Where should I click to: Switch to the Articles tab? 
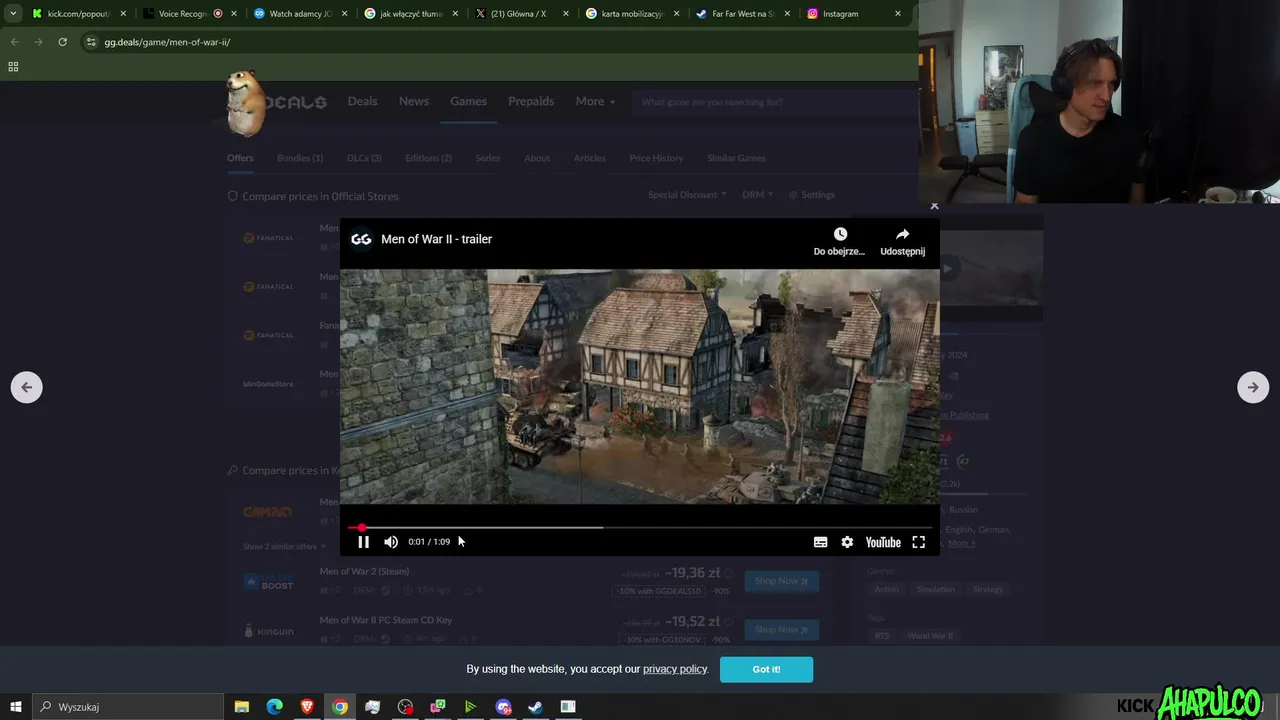tap(590, 158)
